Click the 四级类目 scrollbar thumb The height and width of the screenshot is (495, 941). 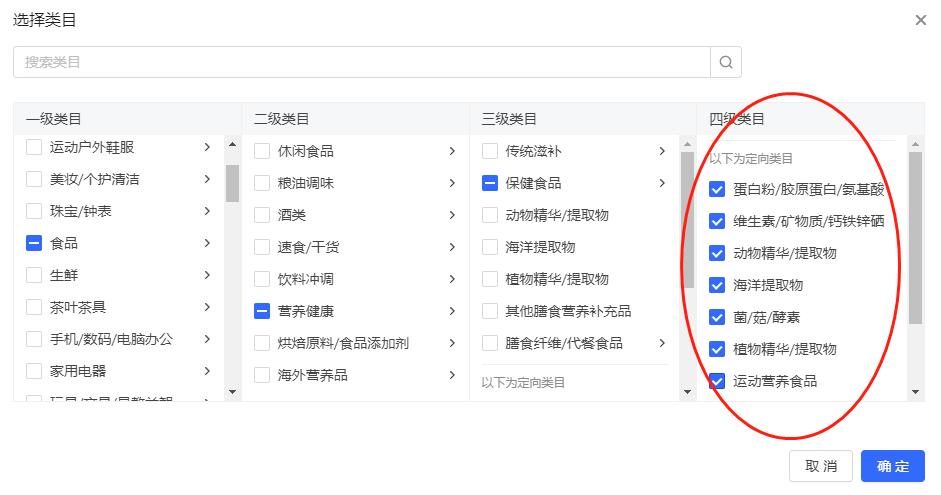point(915,238)
